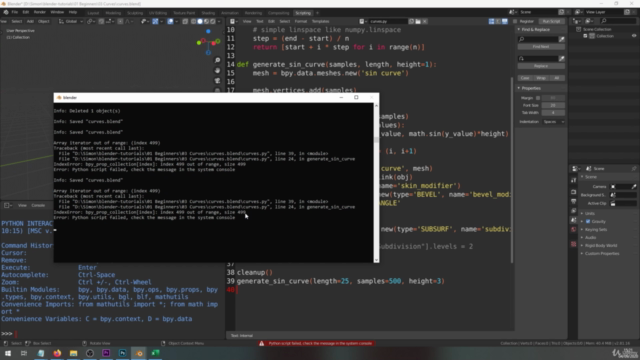Toggle the Case match option
This screenshot has width=640, height=360.
point(525,78)
